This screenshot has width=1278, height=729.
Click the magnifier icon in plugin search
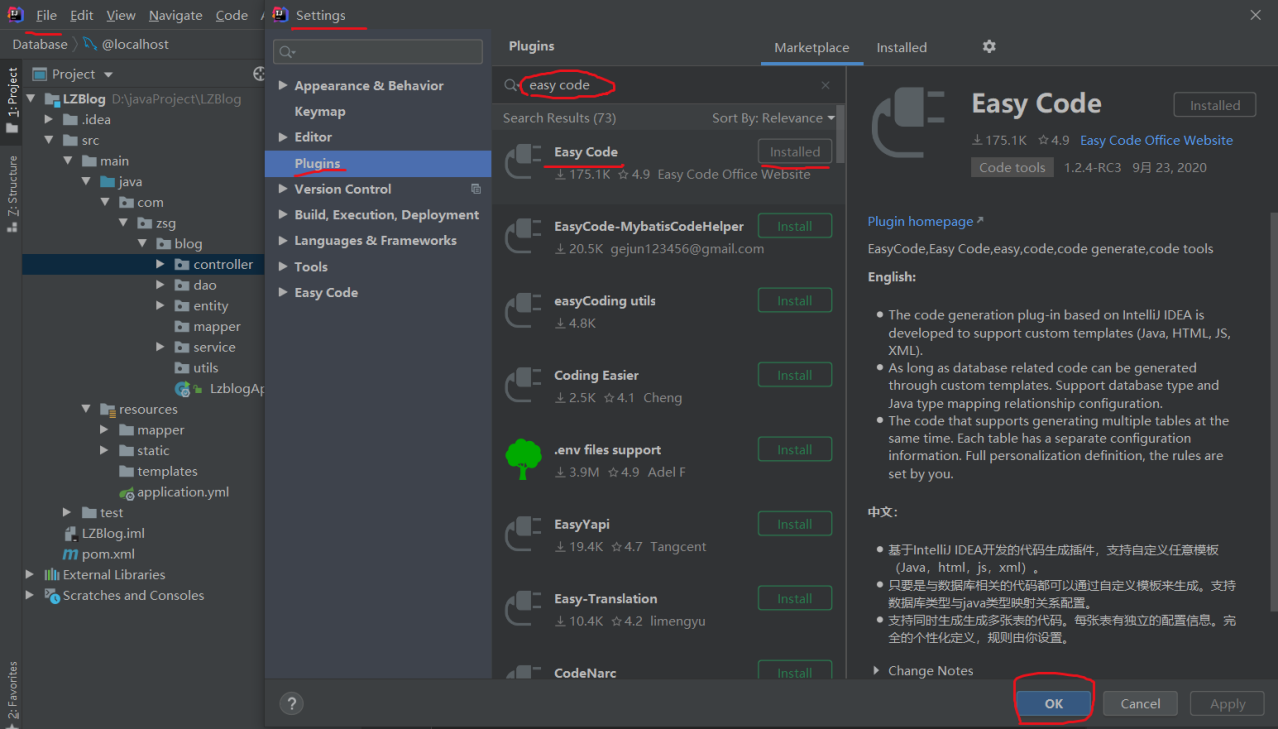coord(511,86)
